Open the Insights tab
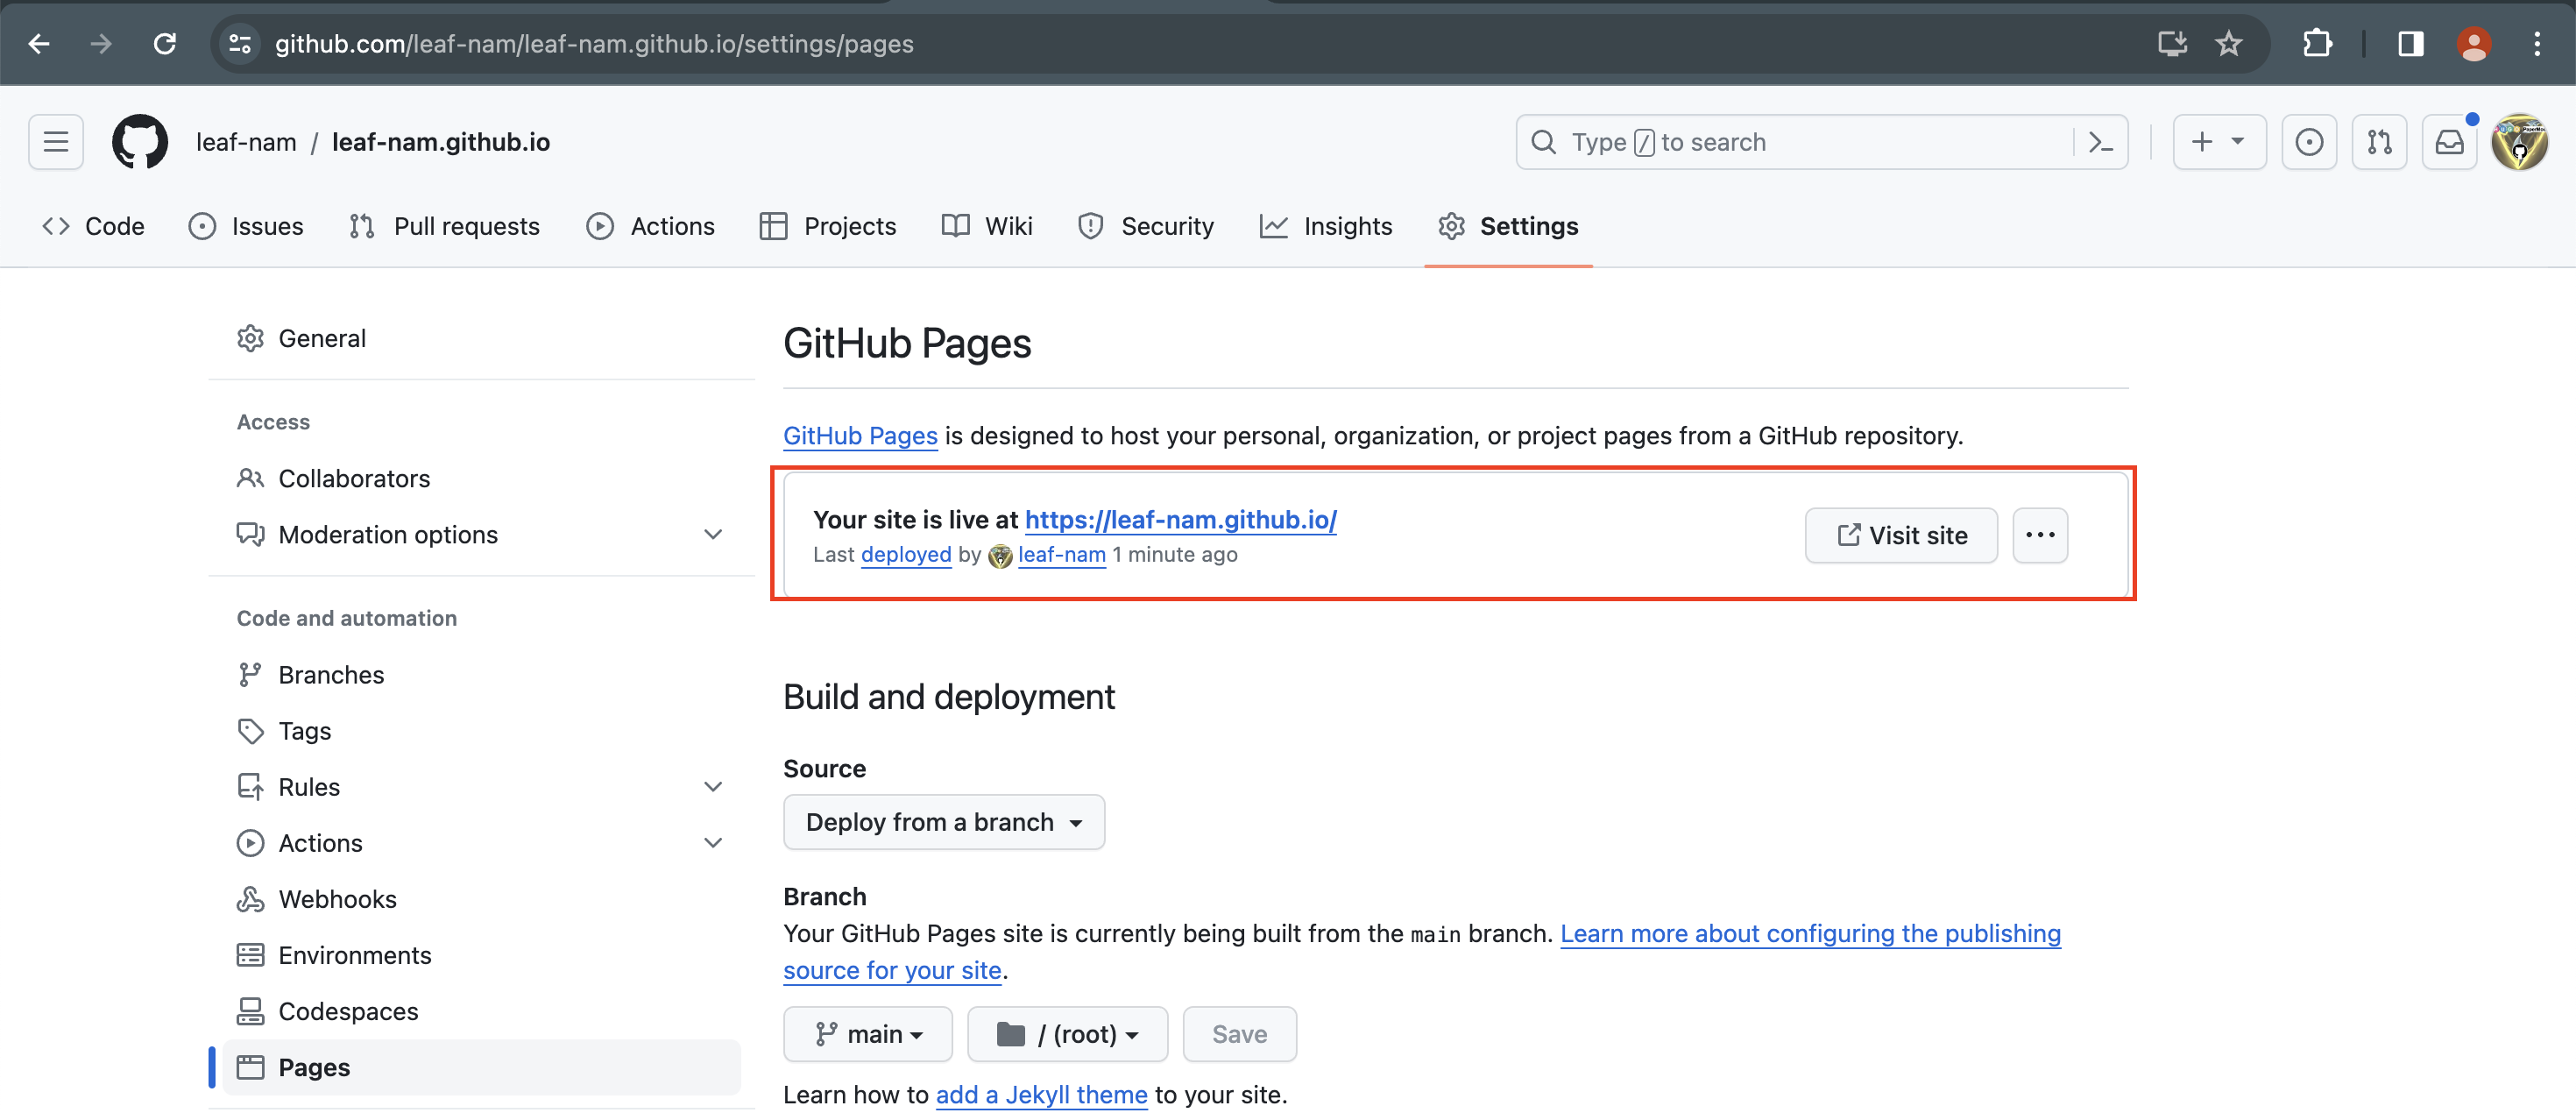 [x=1326, y=226]
